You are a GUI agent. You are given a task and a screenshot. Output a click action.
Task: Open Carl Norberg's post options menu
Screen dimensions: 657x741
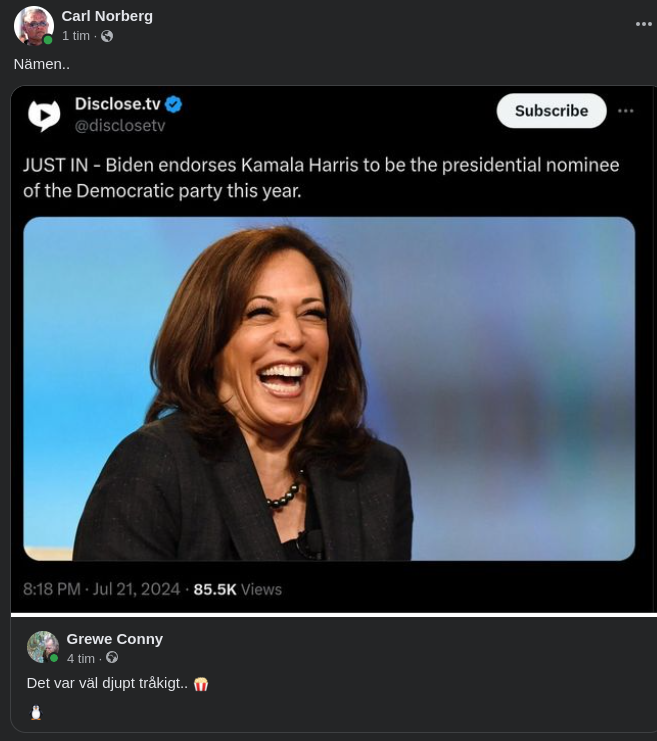tap(643, 24)
